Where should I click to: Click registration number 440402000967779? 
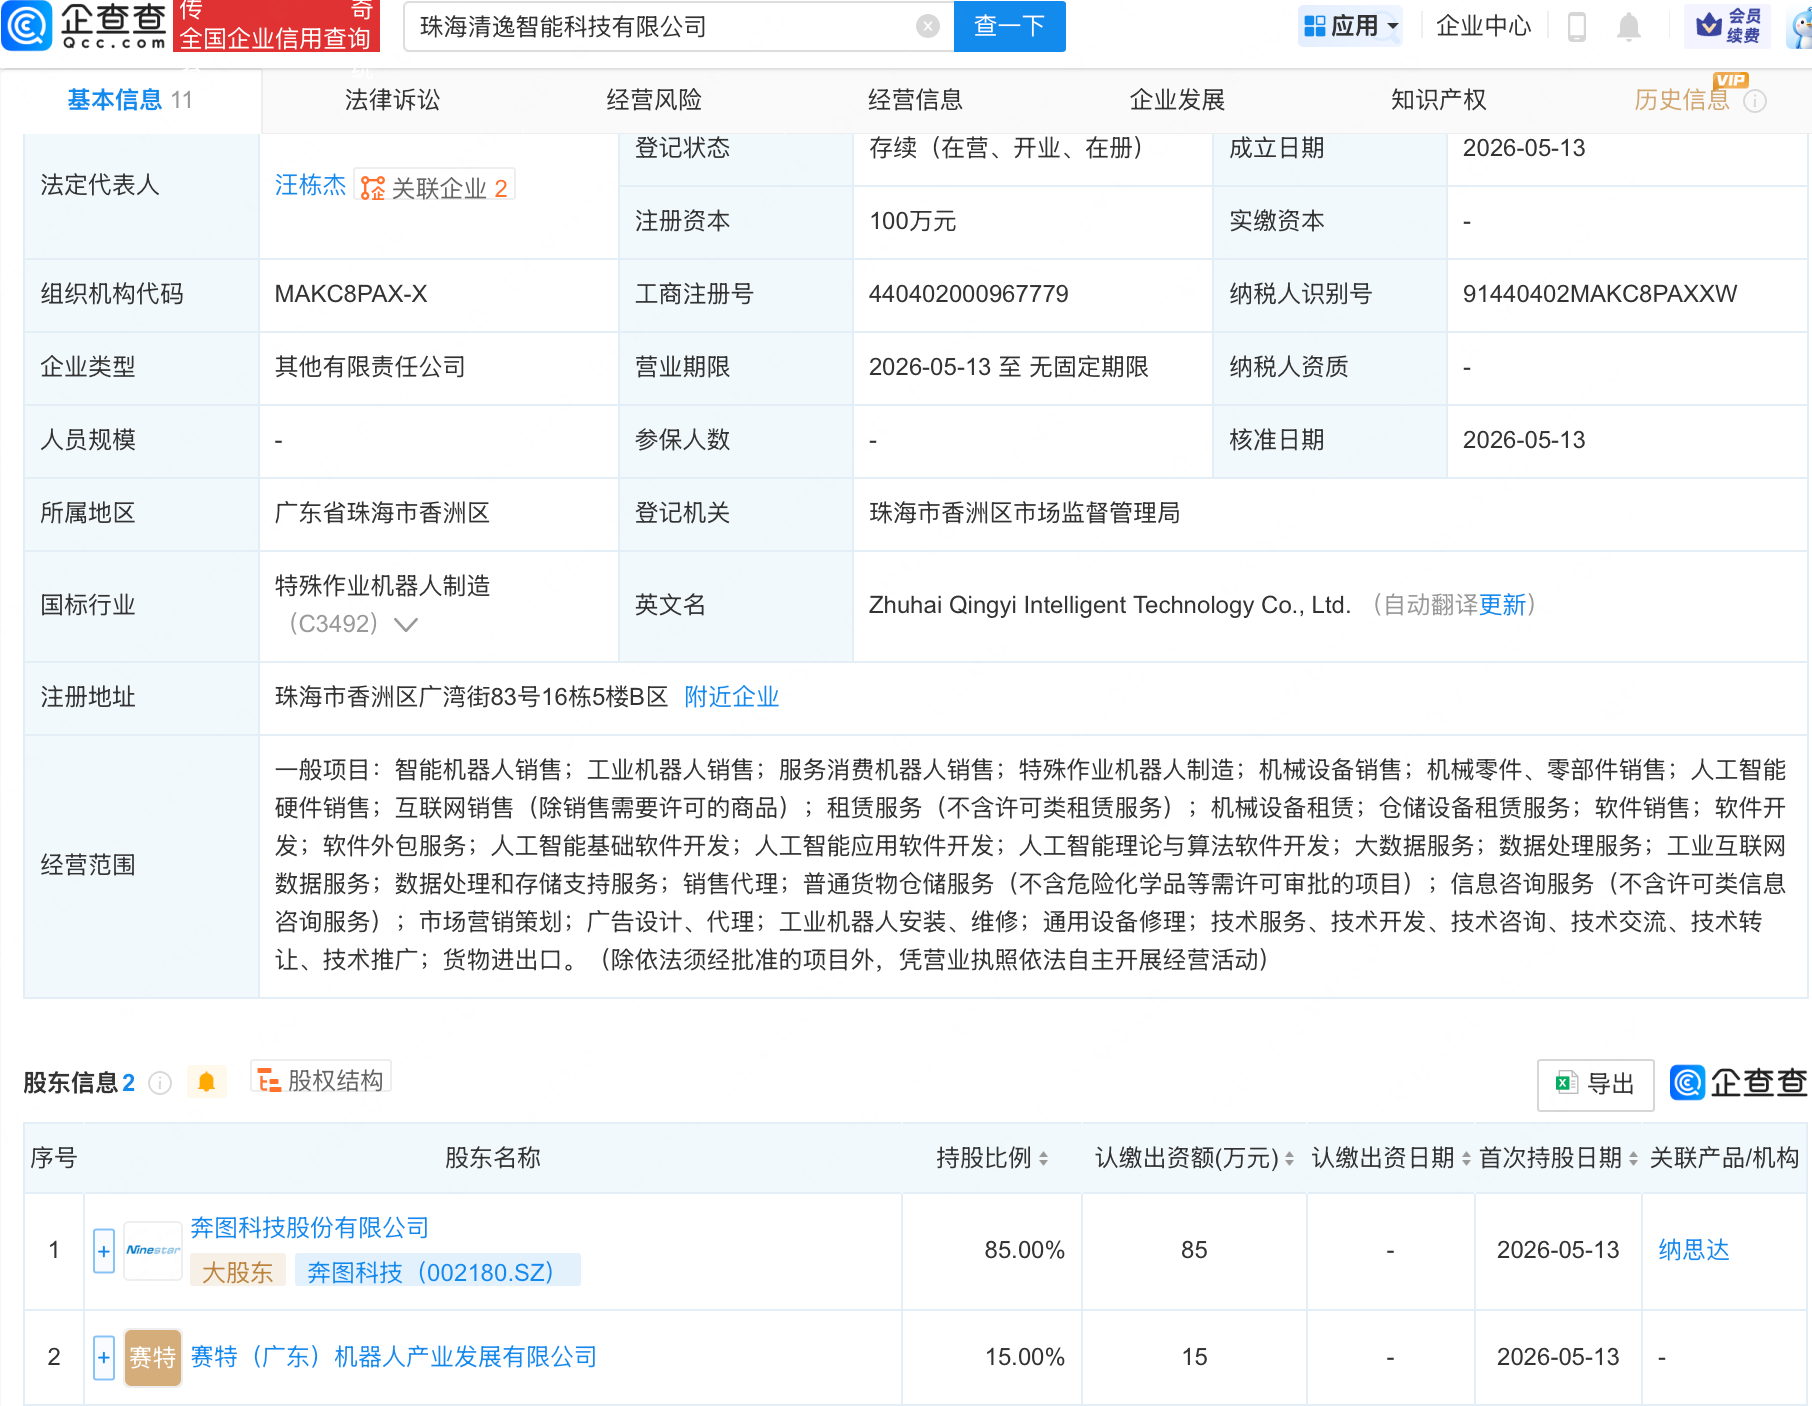point(968,294)
